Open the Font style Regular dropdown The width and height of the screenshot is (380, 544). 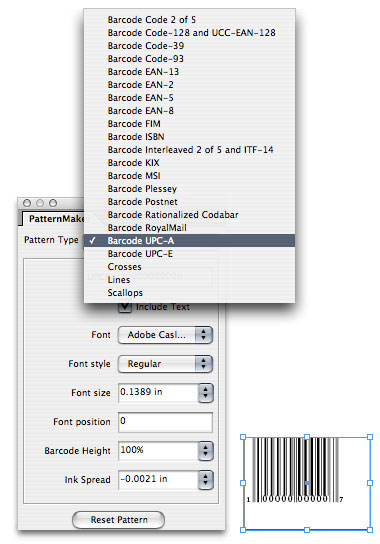click(x=165, y=364)
